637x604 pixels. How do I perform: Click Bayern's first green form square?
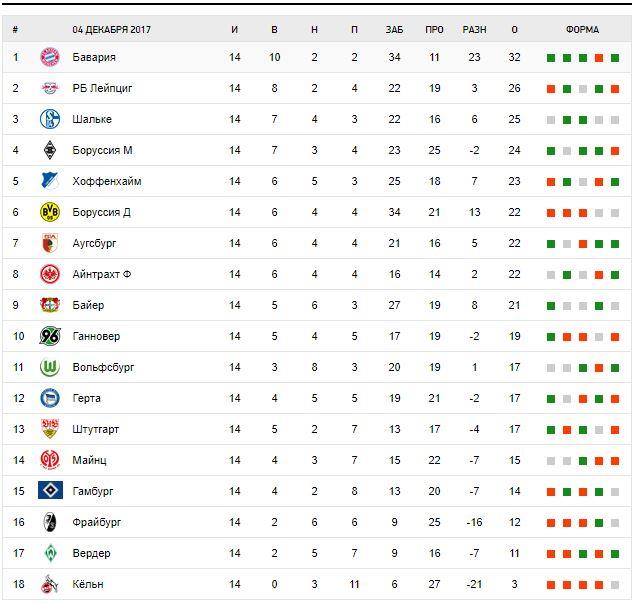[550, 57]
